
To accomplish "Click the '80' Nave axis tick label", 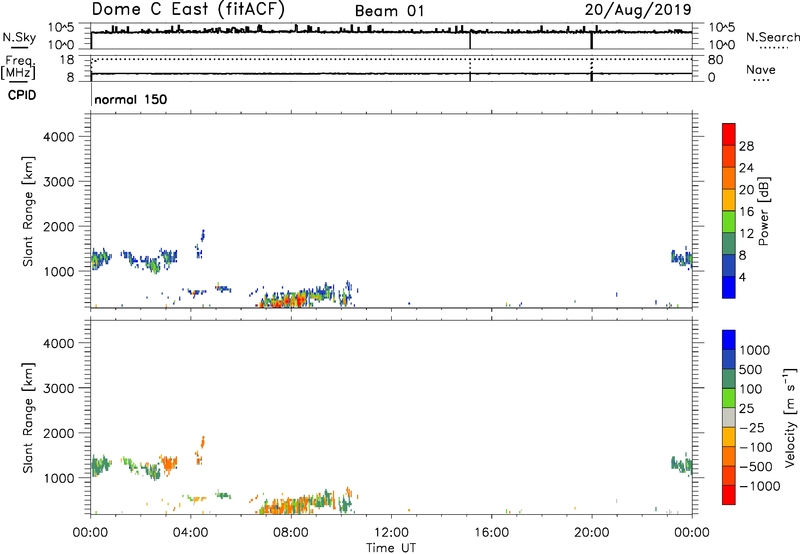I will (715, 60).
